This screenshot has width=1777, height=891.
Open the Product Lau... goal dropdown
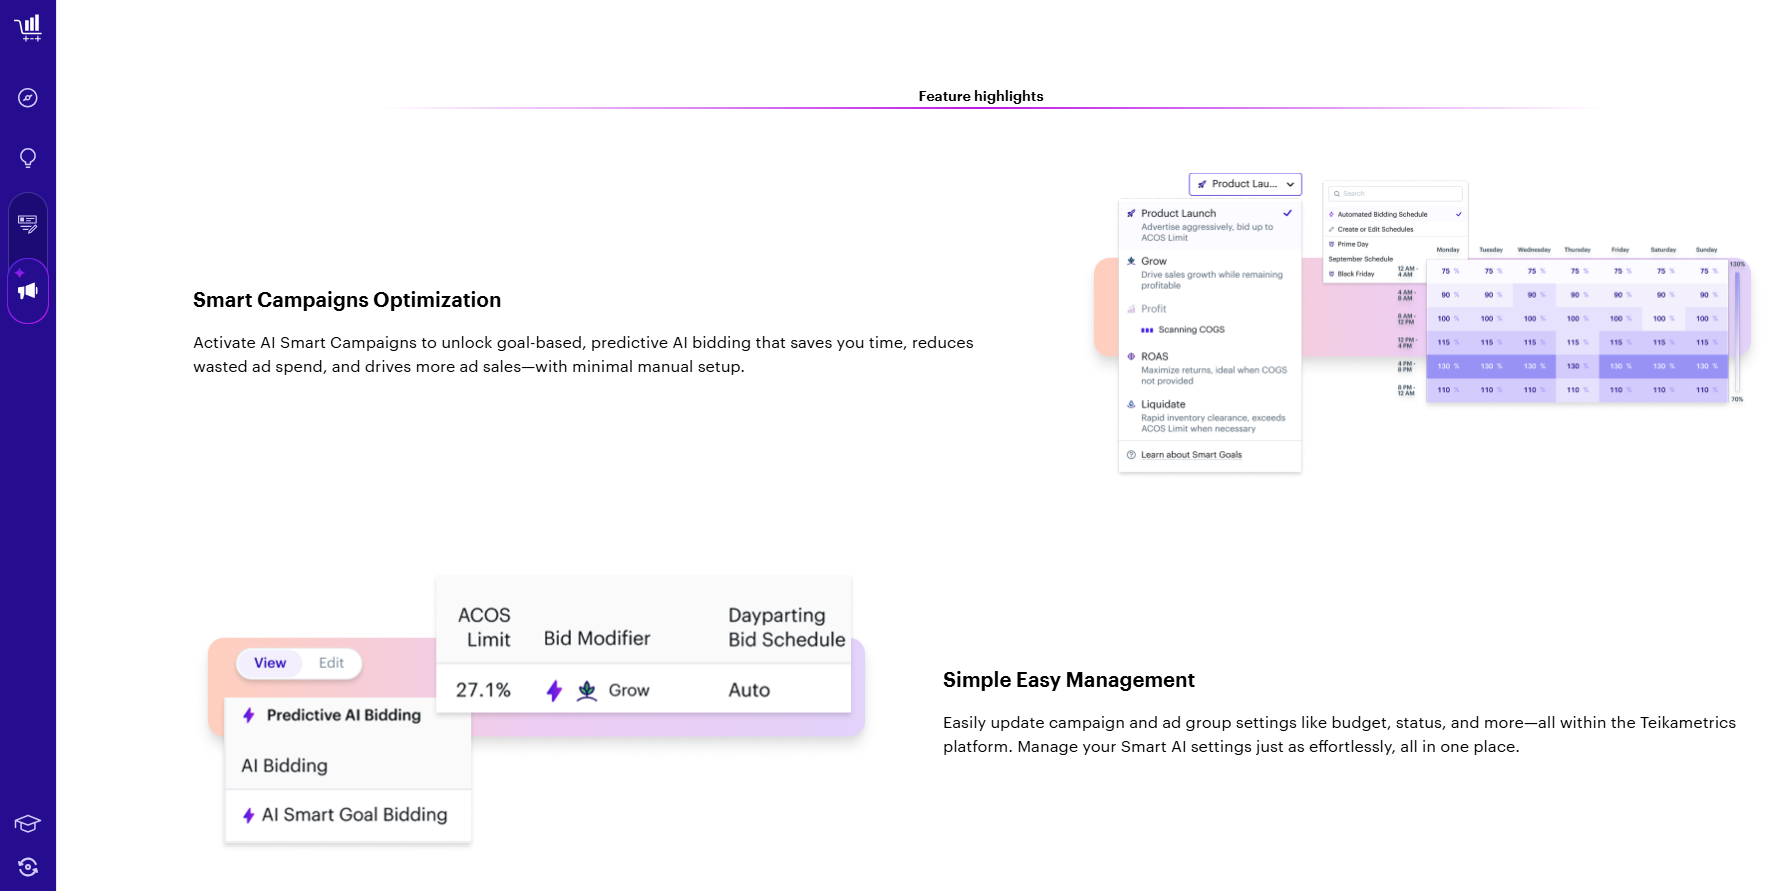coord(1245,184)
